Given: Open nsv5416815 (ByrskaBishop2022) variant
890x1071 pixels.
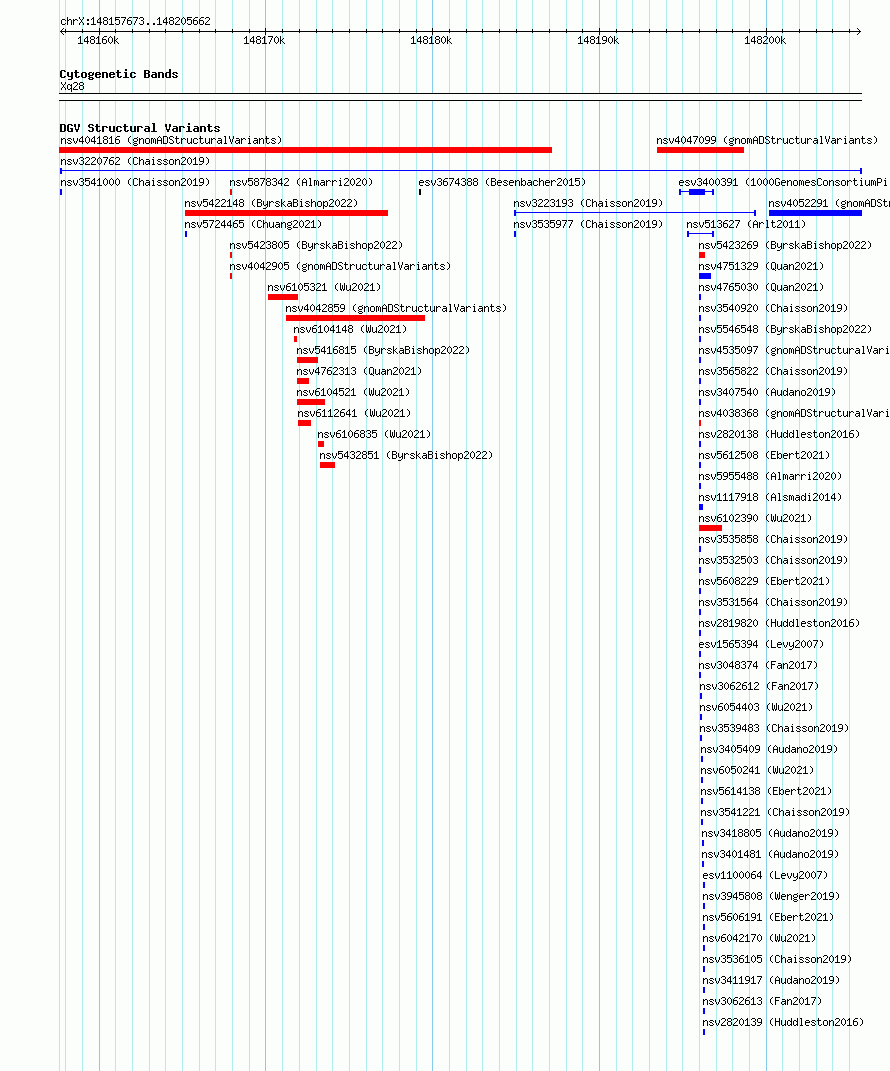Looking at the screenshot, I should point(383,350).
